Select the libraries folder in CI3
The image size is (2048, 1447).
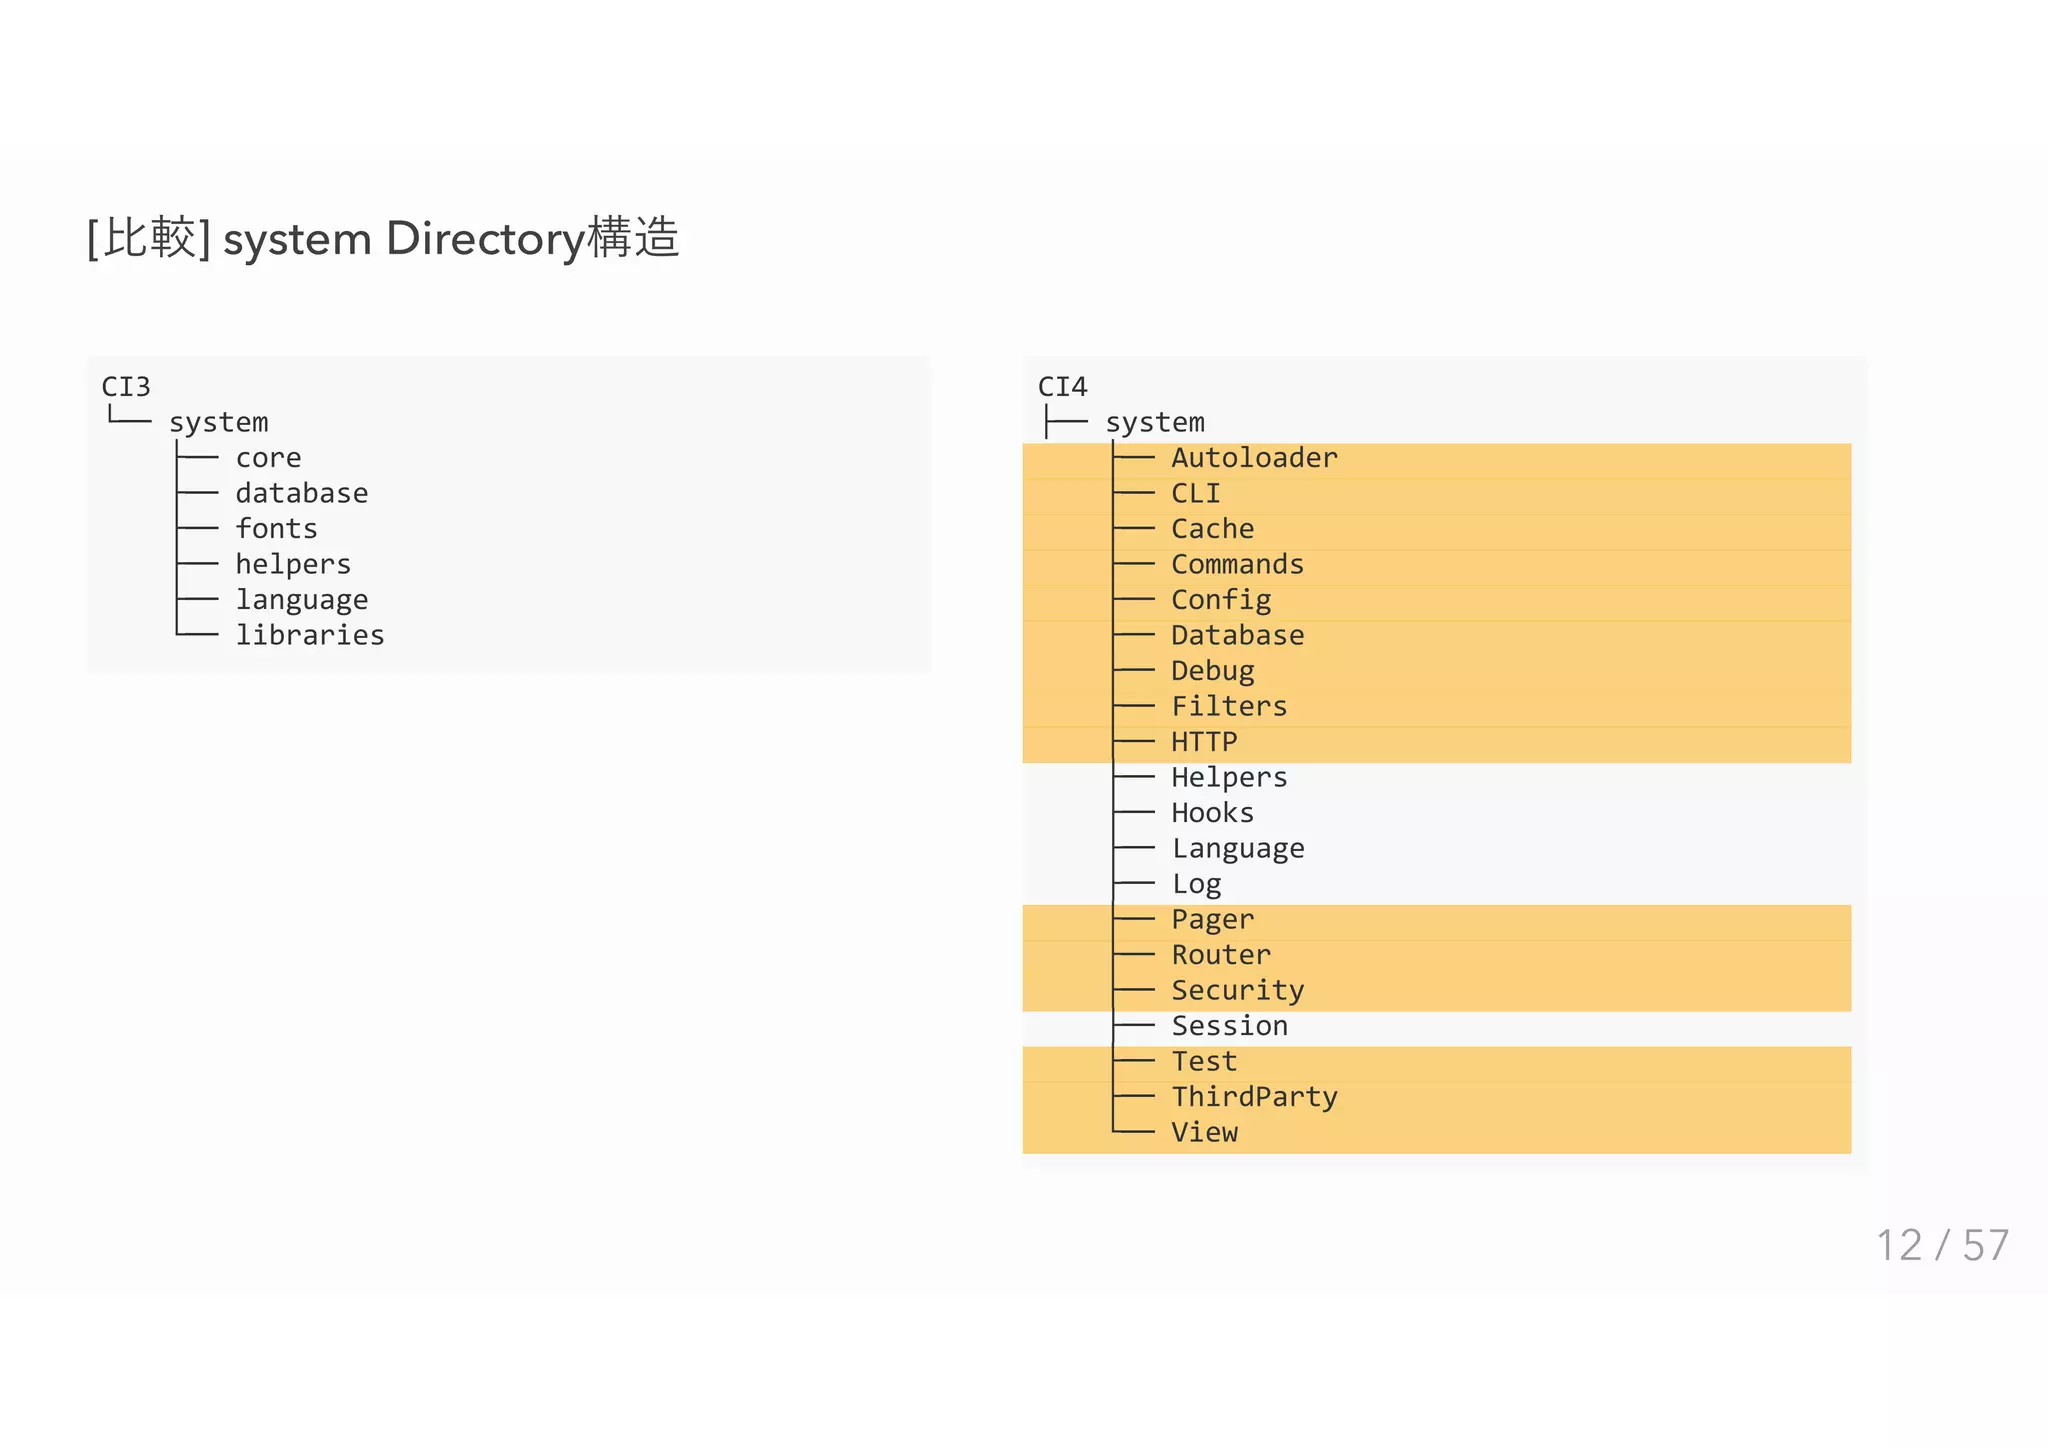pyautogui.click(x=309, y=636)
